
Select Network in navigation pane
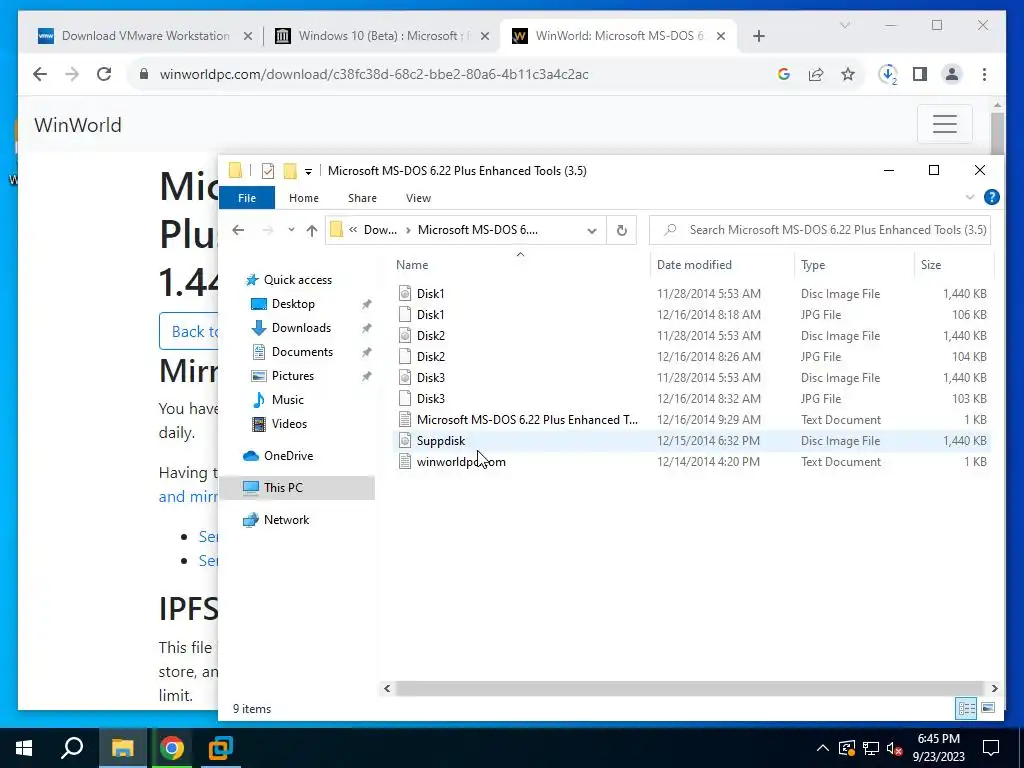(286, 520)
